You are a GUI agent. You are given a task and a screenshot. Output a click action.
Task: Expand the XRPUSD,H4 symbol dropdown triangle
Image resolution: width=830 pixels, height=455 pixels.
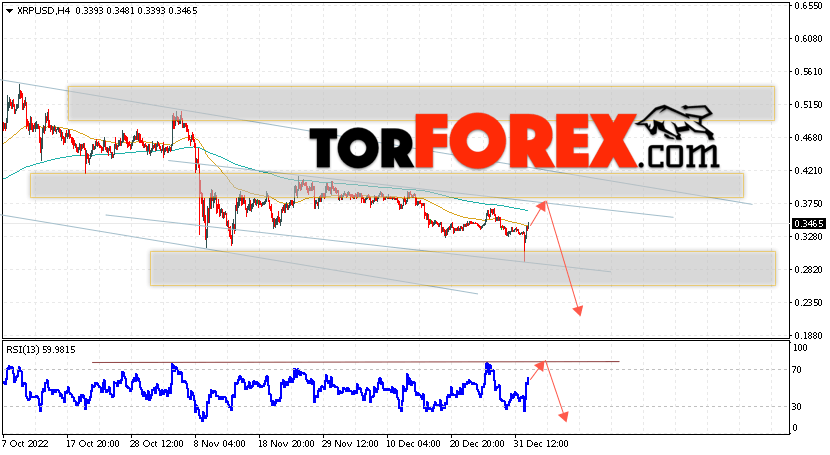pyautogui.click(x=9, y=11)
